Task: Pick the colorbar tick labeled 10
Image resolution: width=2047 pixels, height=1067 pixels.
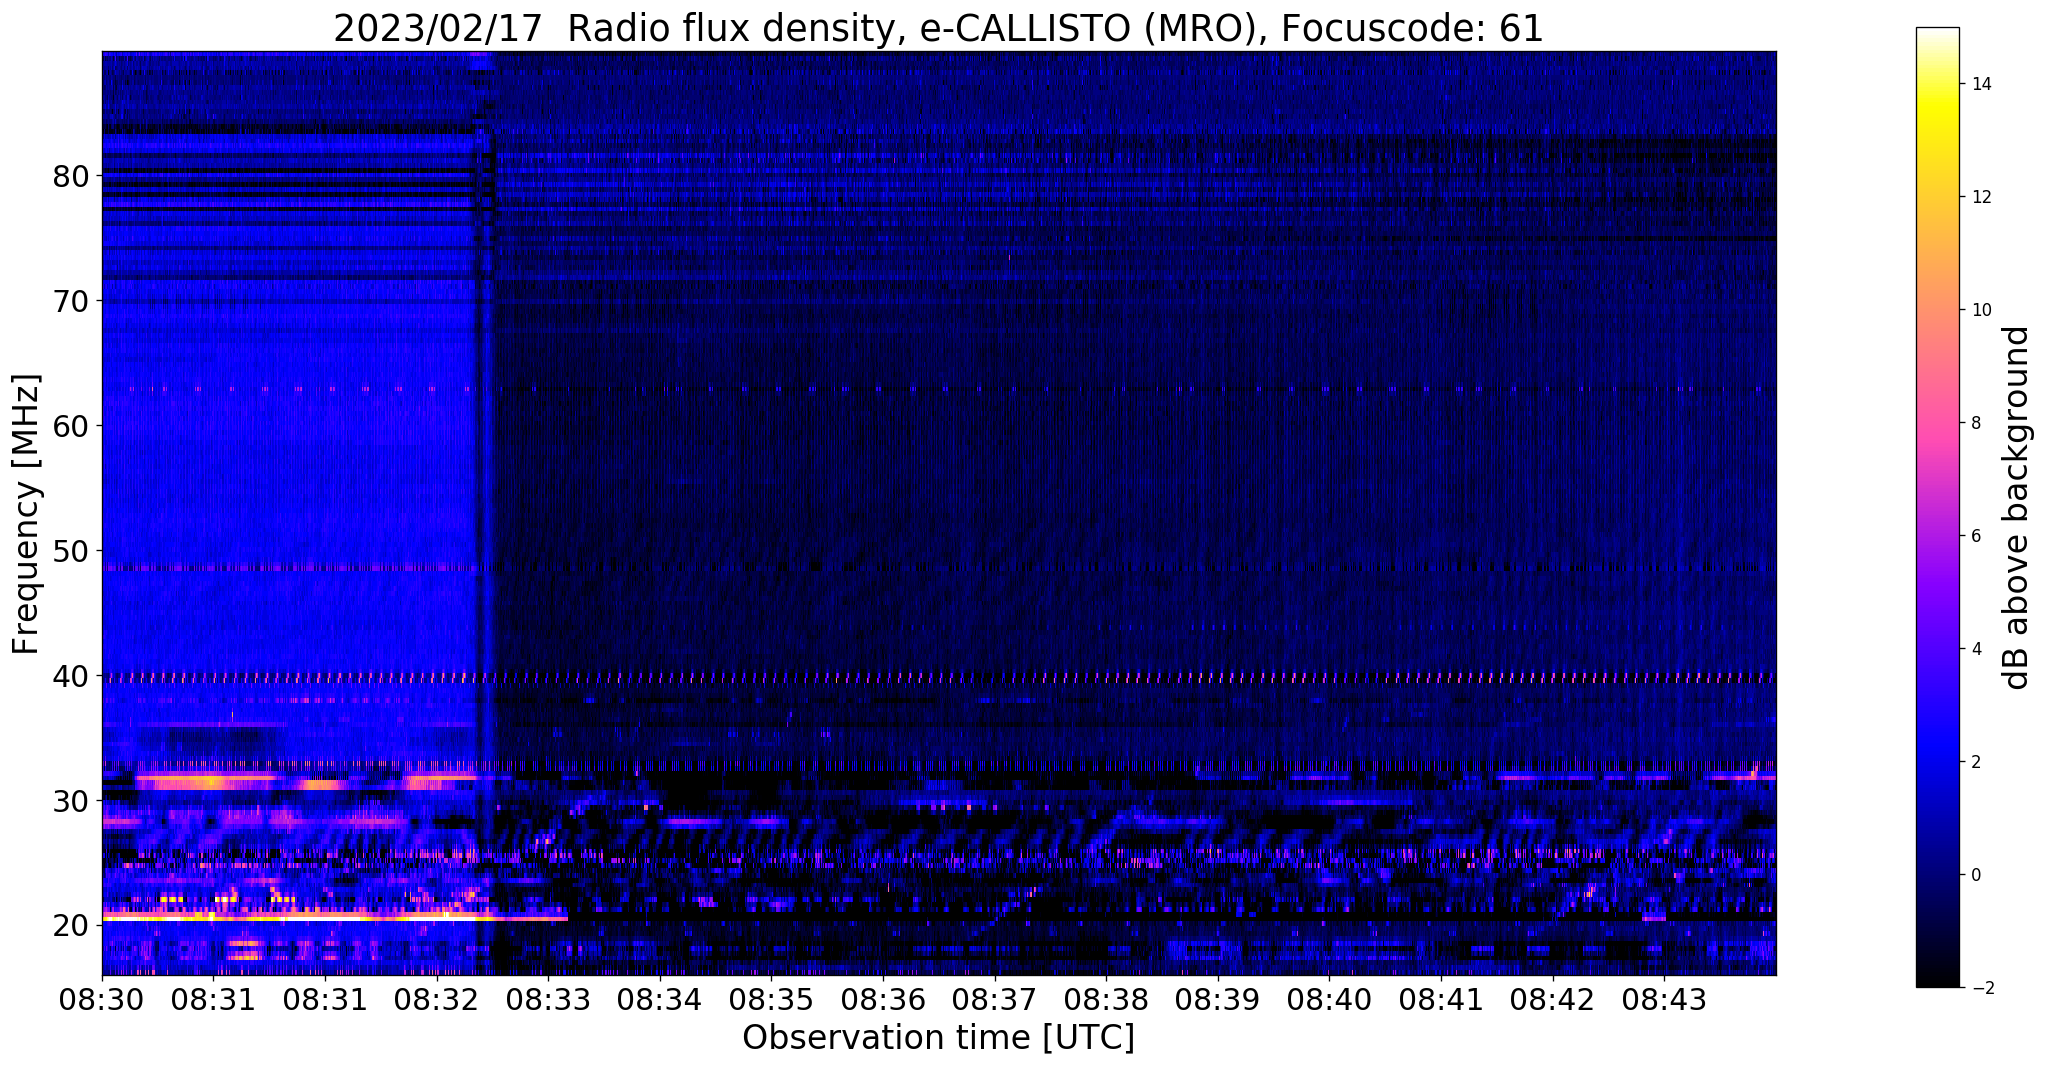Action: click(1980, 311)
